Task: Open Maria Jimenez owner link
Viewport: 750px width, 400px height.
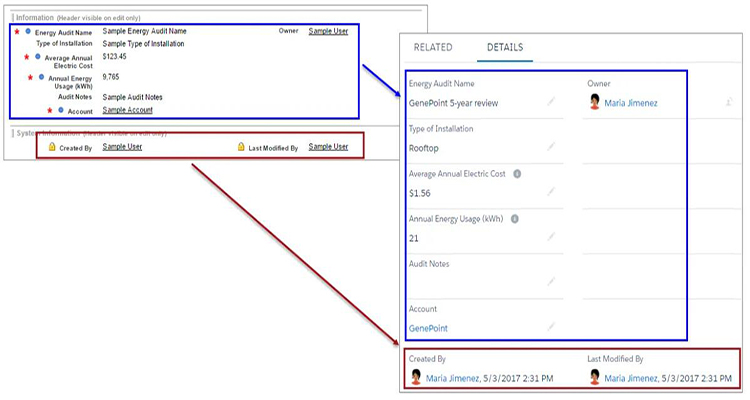Action: [x=631, y=103]
